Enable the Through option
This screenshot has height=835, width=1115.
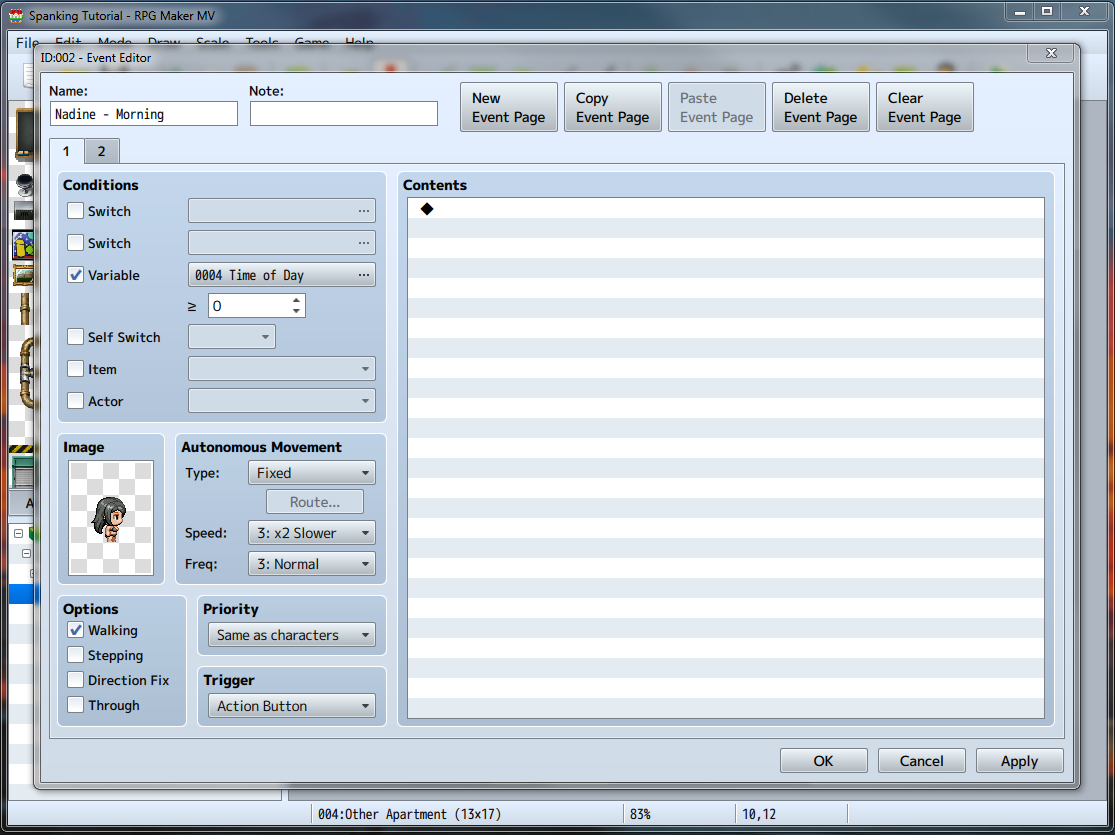coord(75,705)
